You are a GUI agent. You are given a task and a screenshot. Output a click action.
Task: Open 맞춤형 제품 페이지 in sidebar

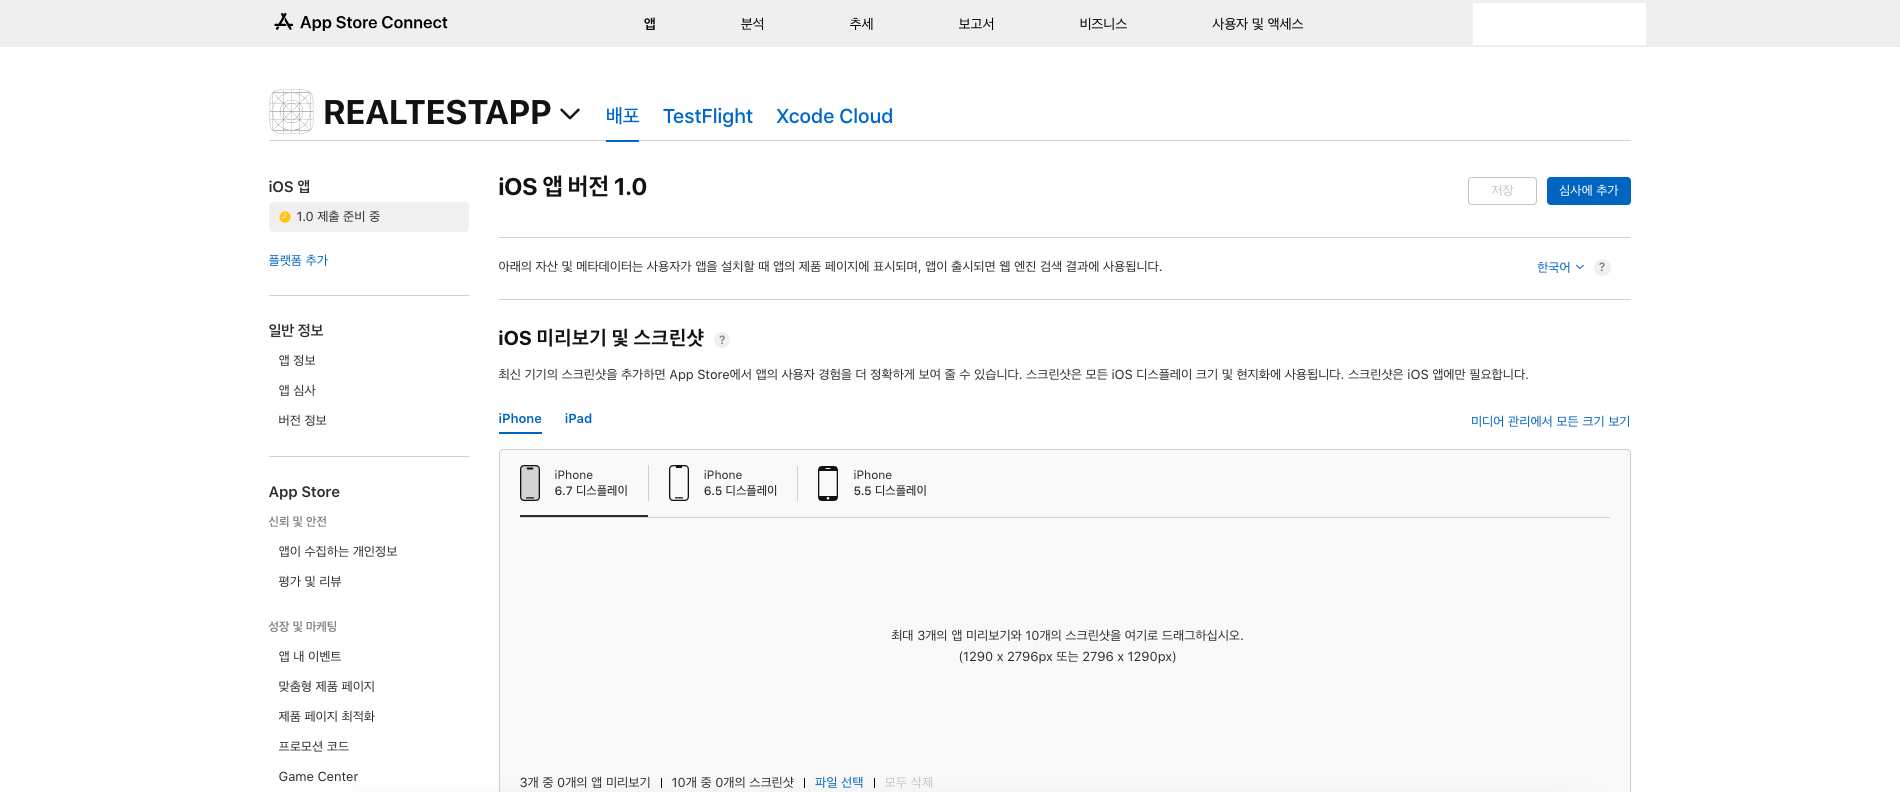click(326, 686)
